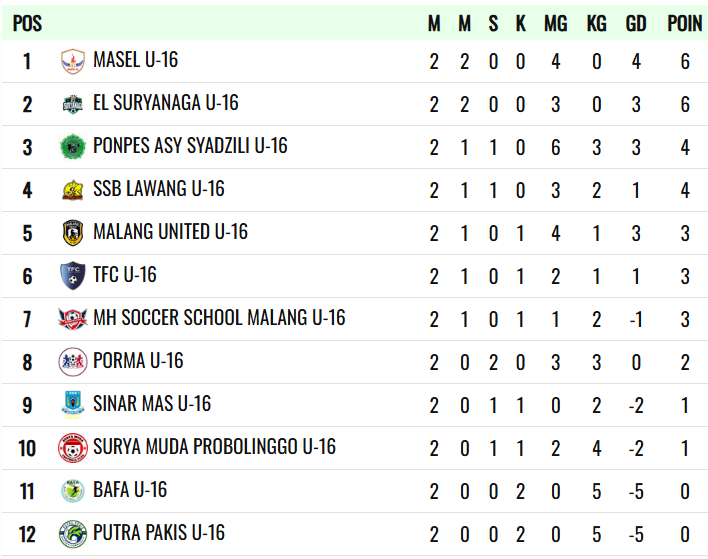Click the GD column header
Screen dimensions: 708x559
point(636,23)
